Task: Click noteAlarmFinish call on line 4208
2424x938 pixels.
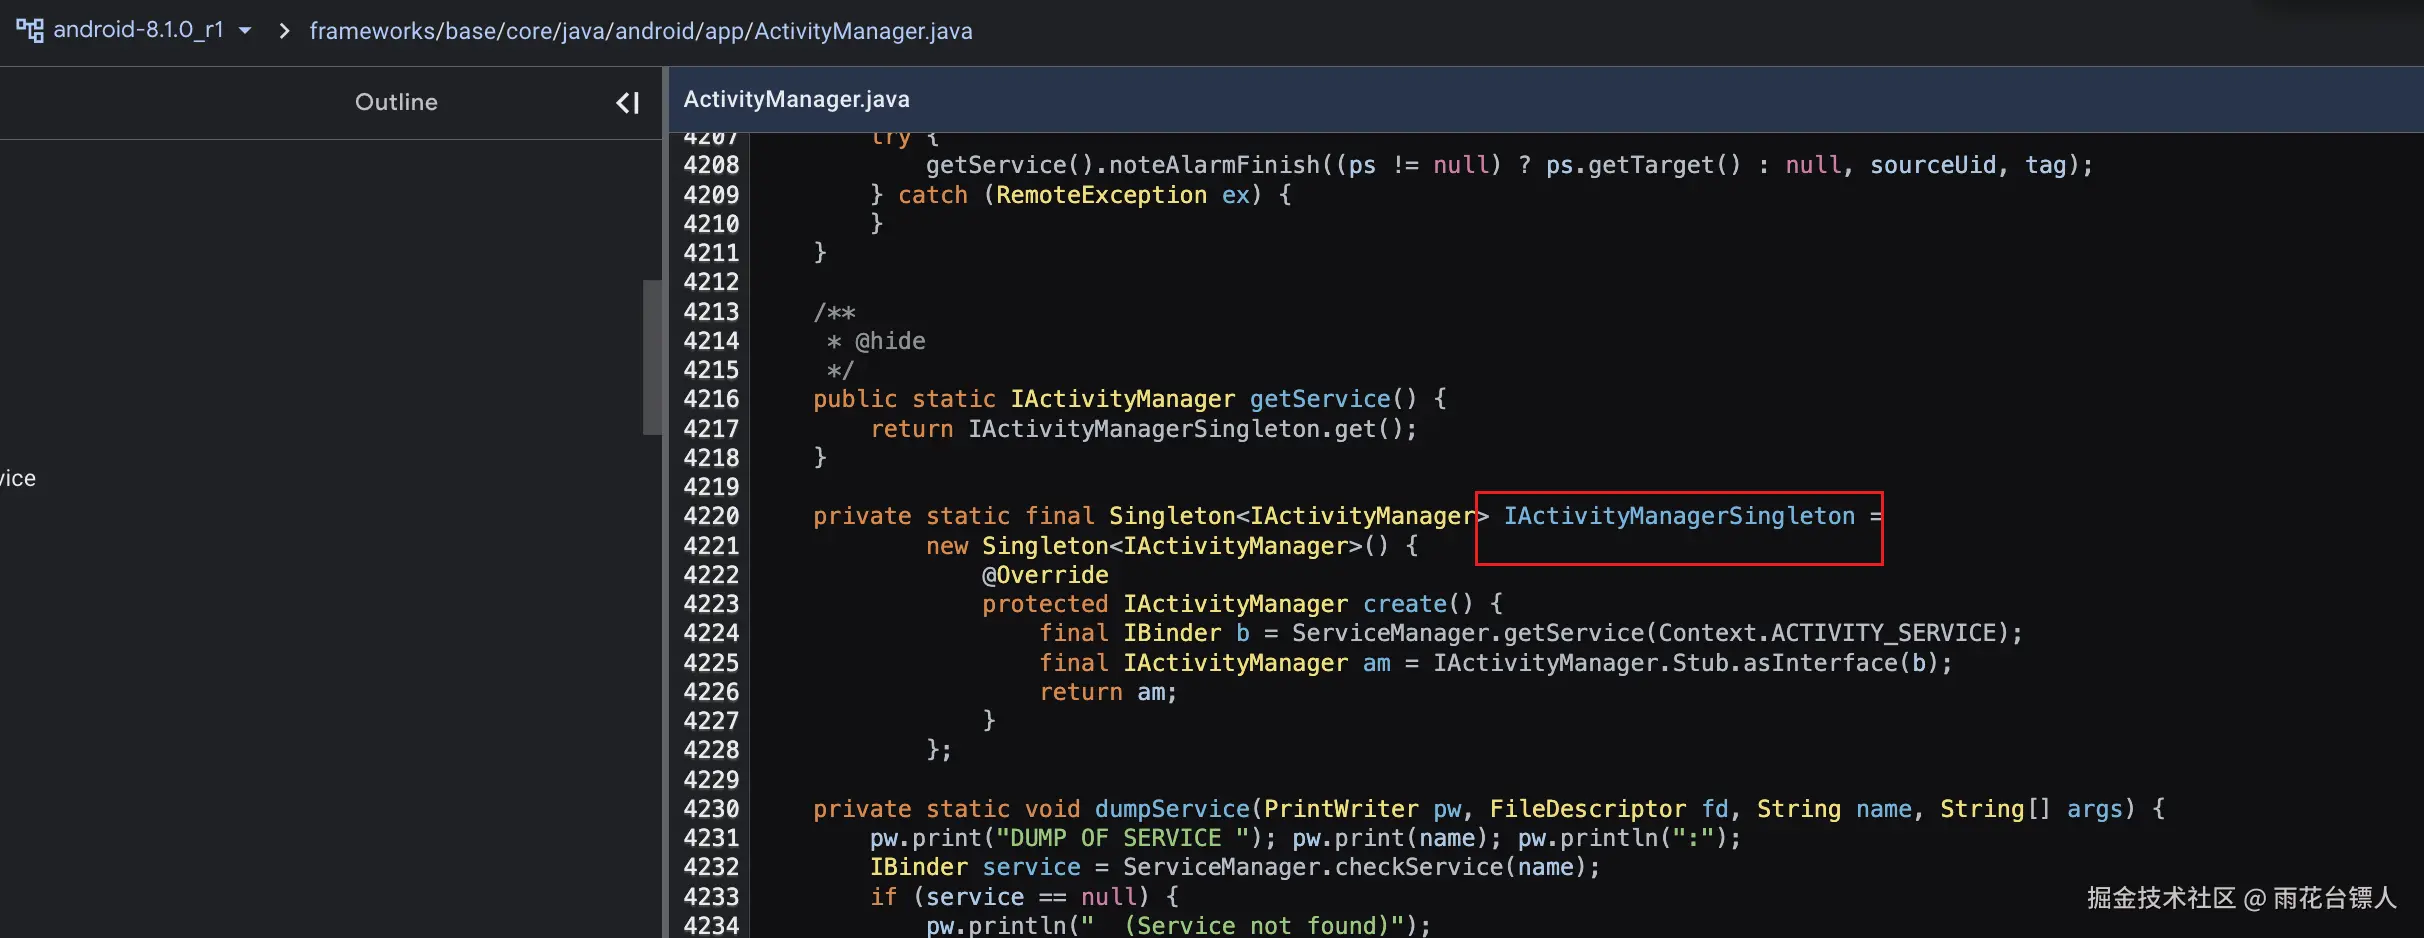Action: [x=1214, y=165]
